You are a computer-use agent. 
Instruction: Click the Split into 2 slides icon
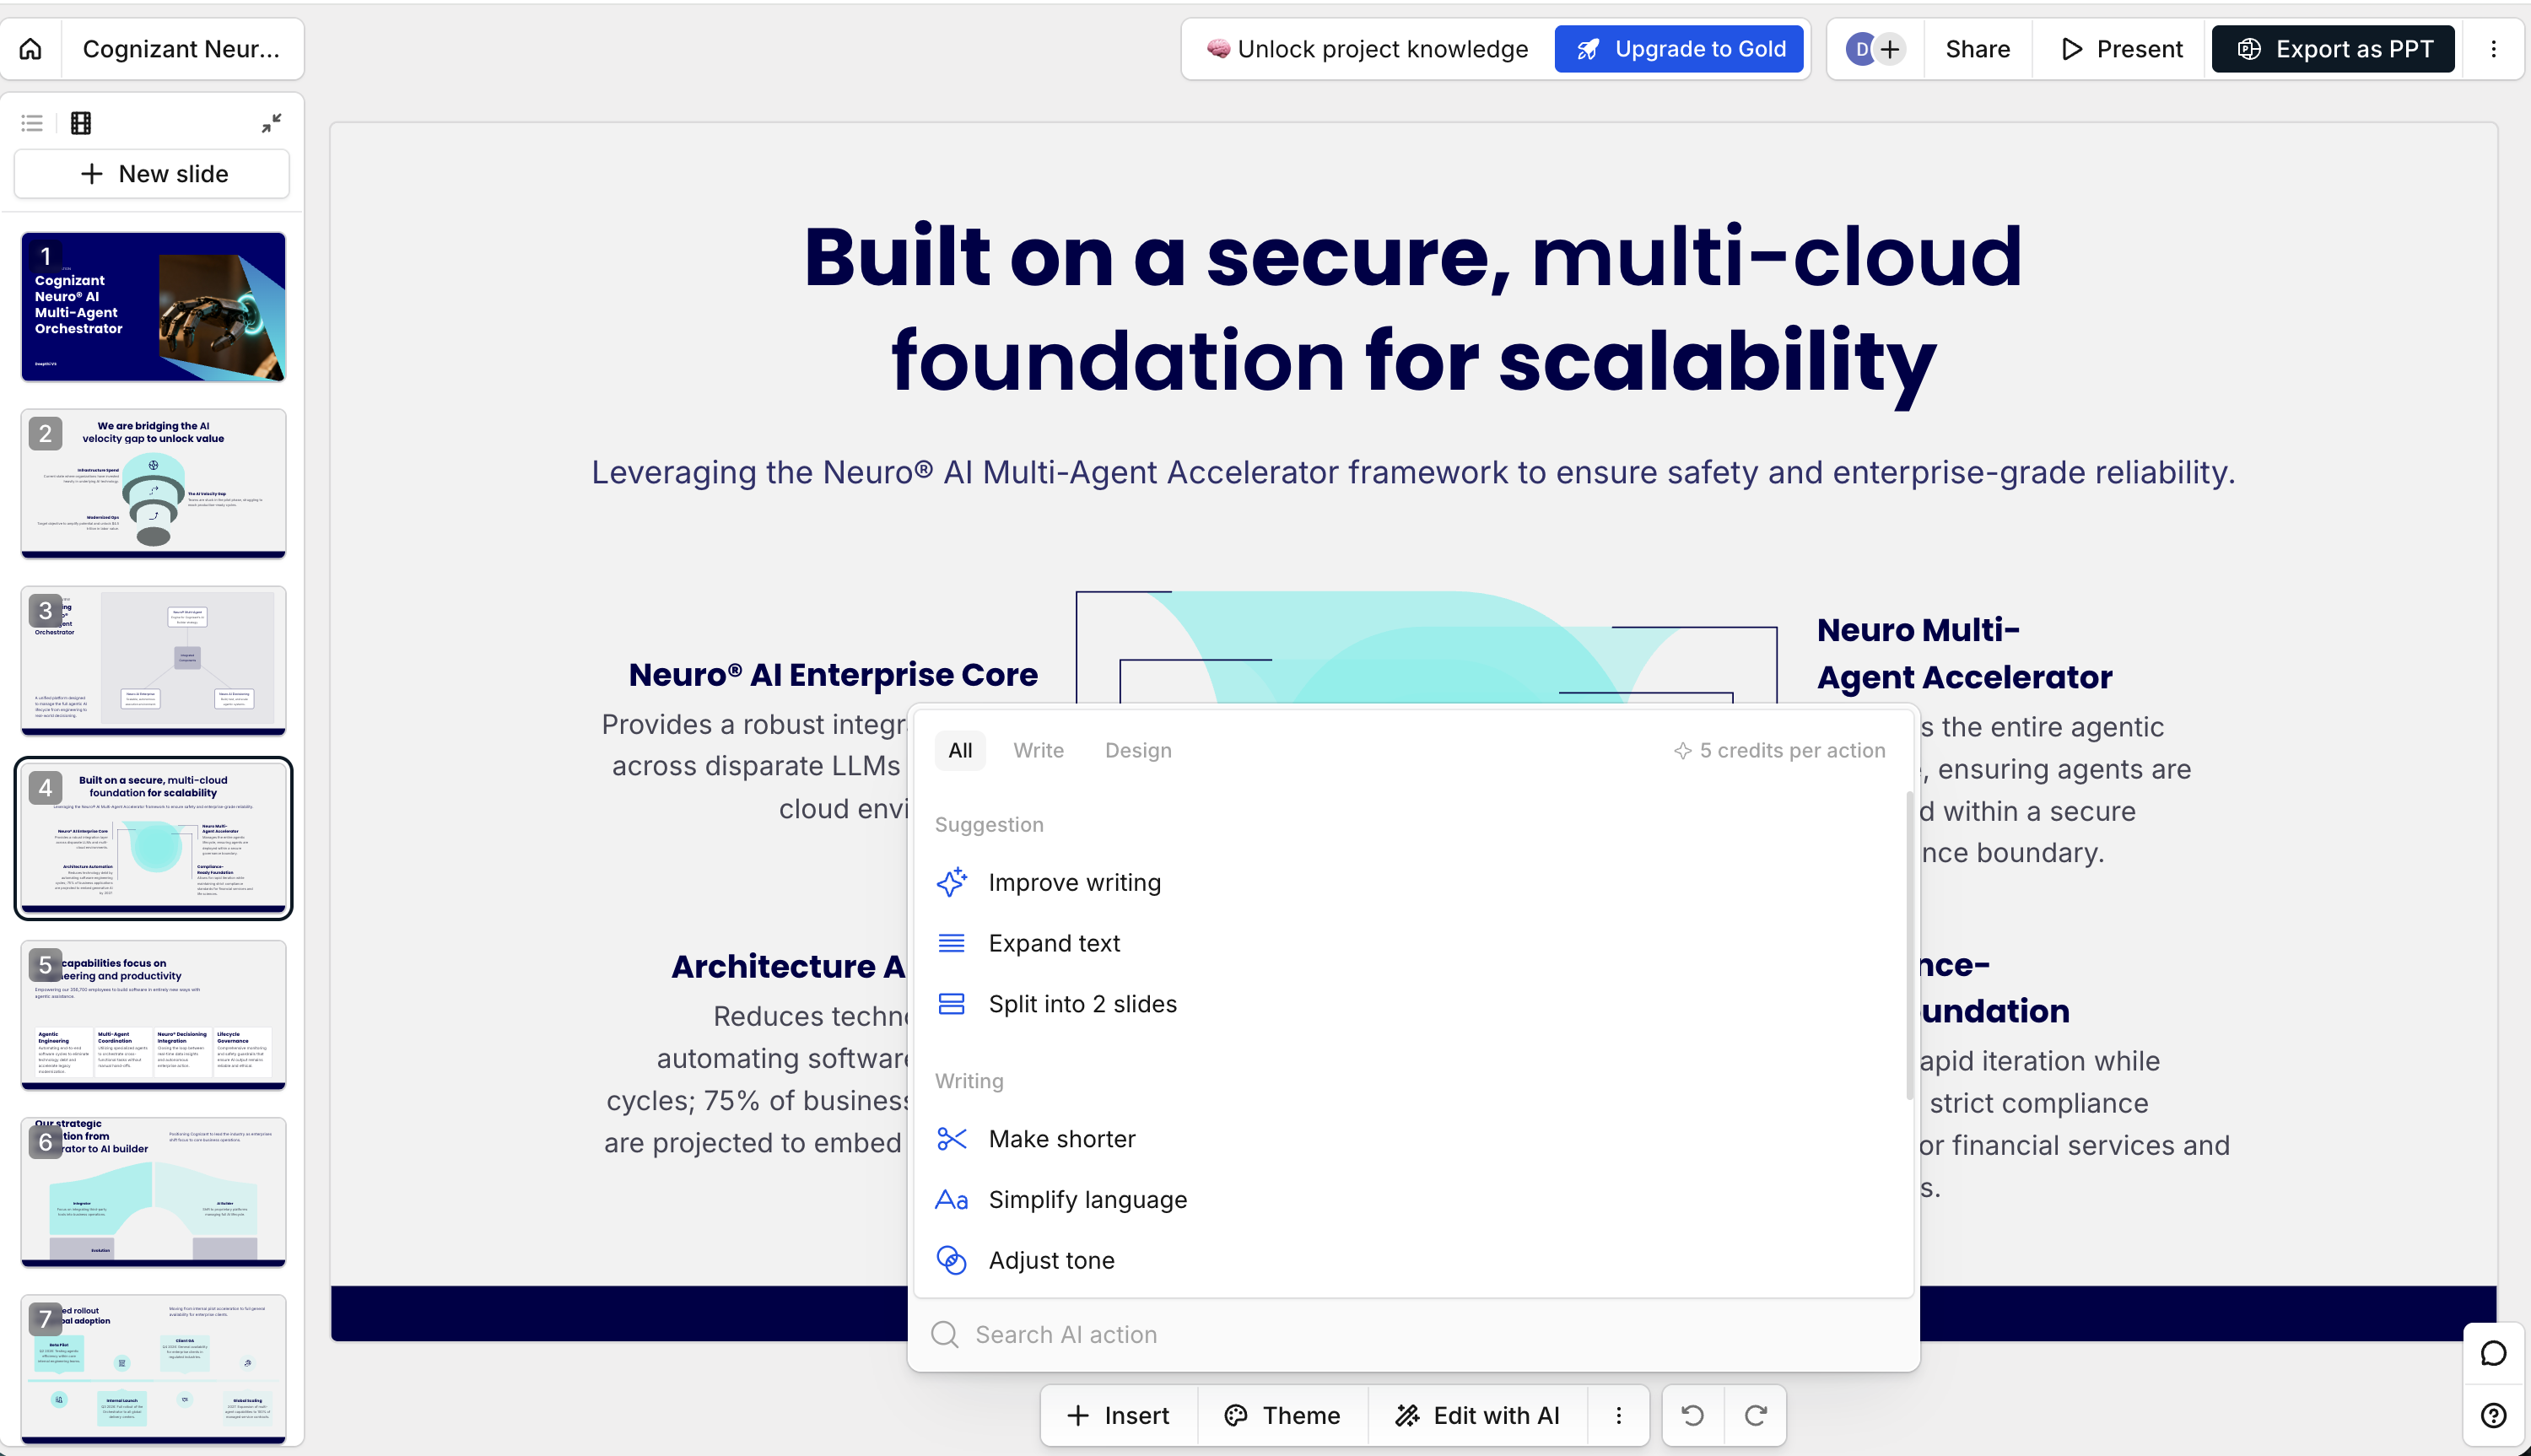[x=951, y=1004]
